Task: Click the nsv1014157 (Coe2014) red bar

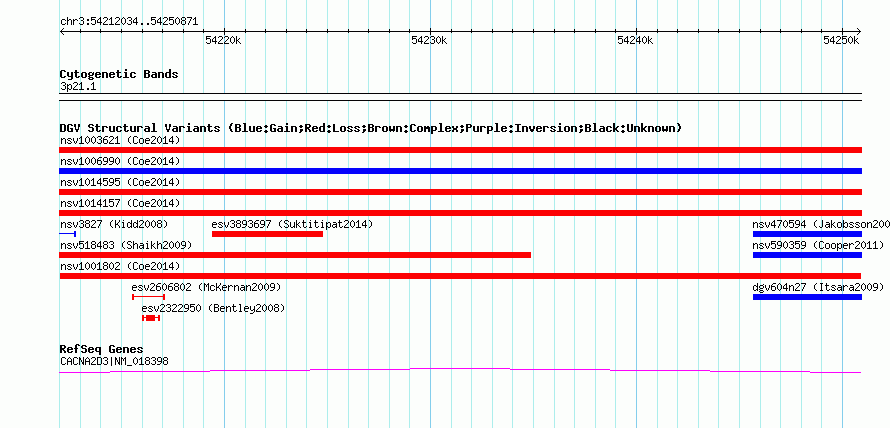Action: pos(460,213)
